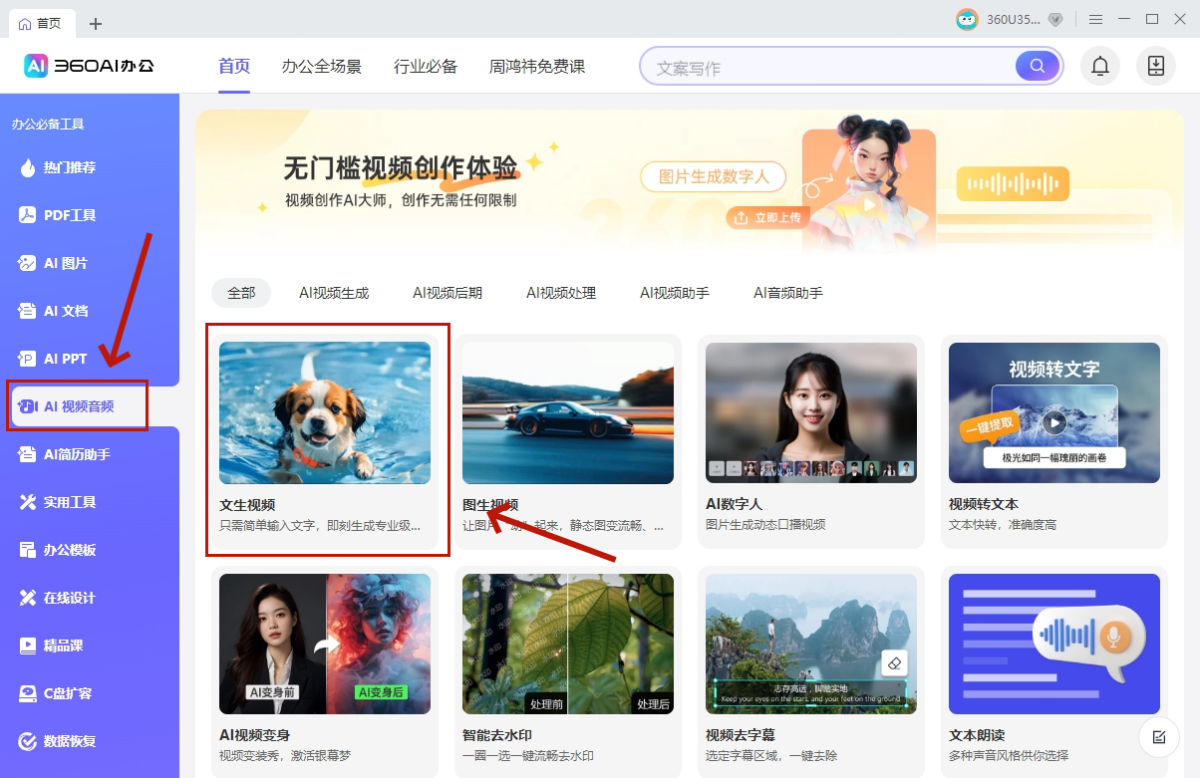Open the hamburger main menu in title bar

[x=1096, y=20]
